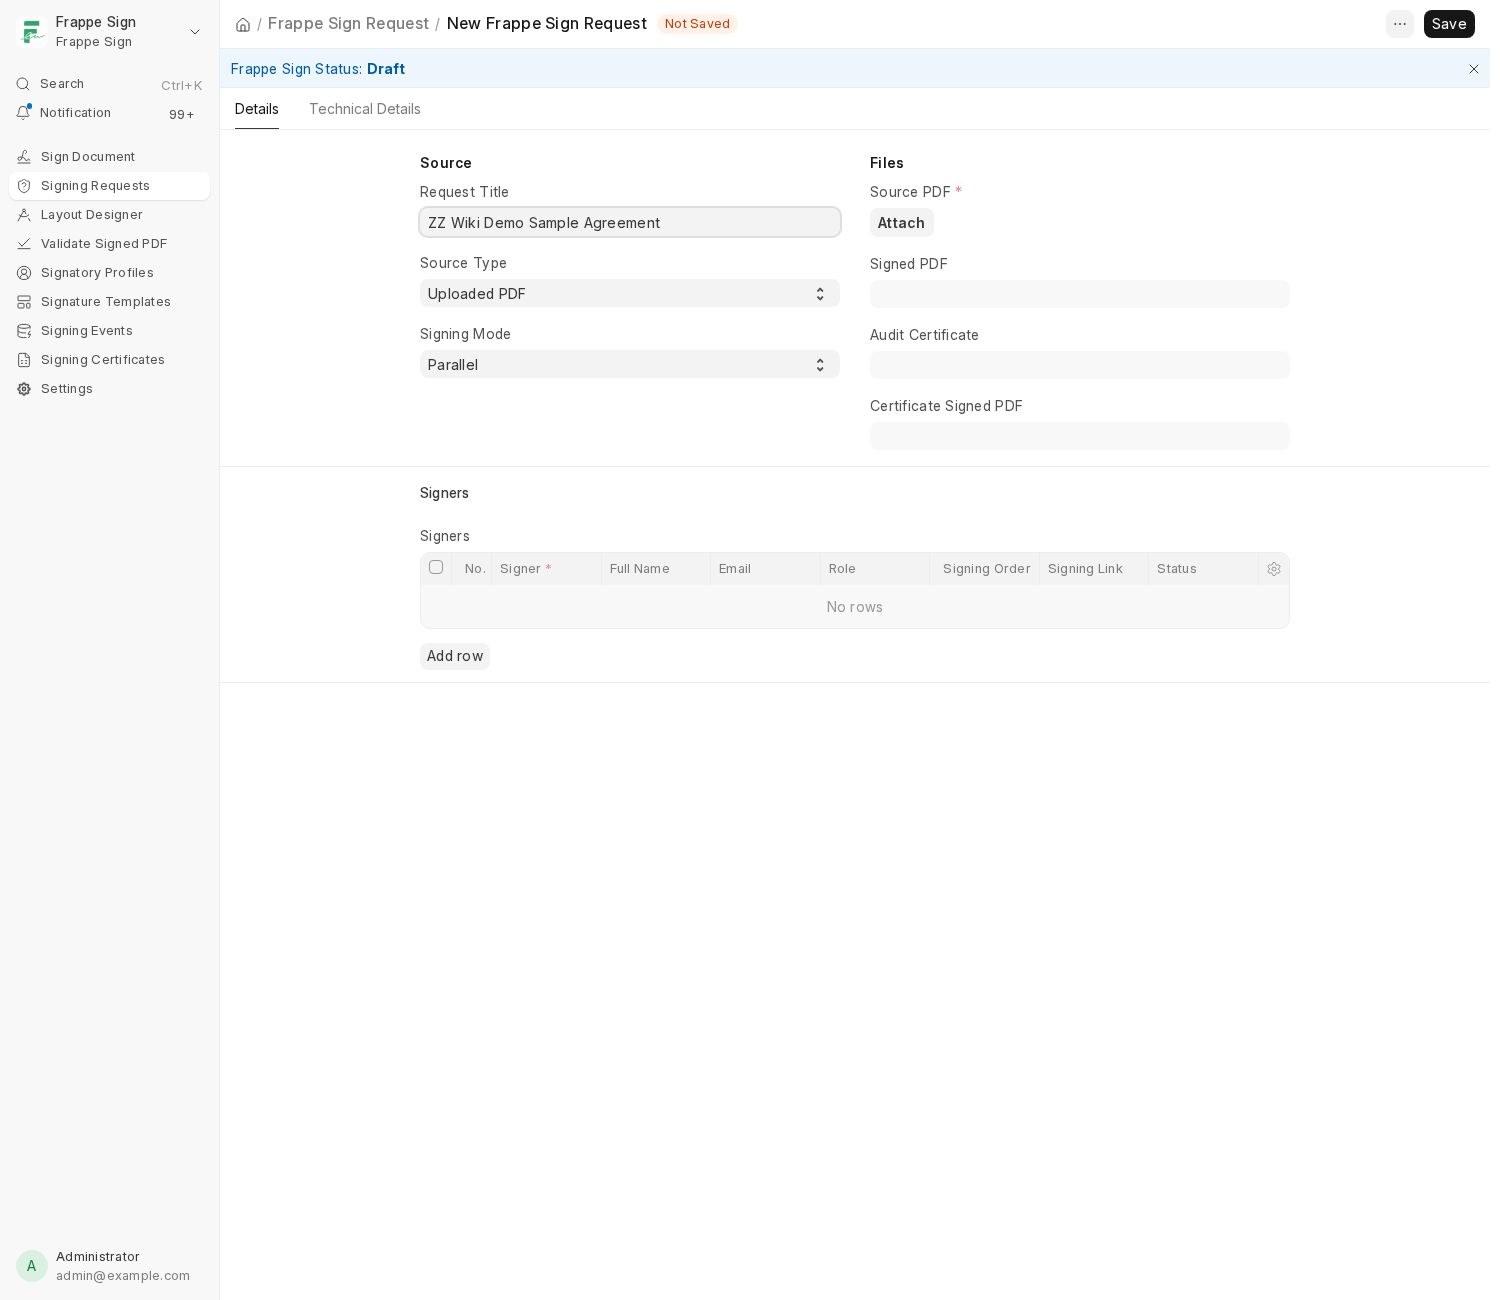Click the Signer column header
The image size is (1500, 1300).
coord(546,569)
